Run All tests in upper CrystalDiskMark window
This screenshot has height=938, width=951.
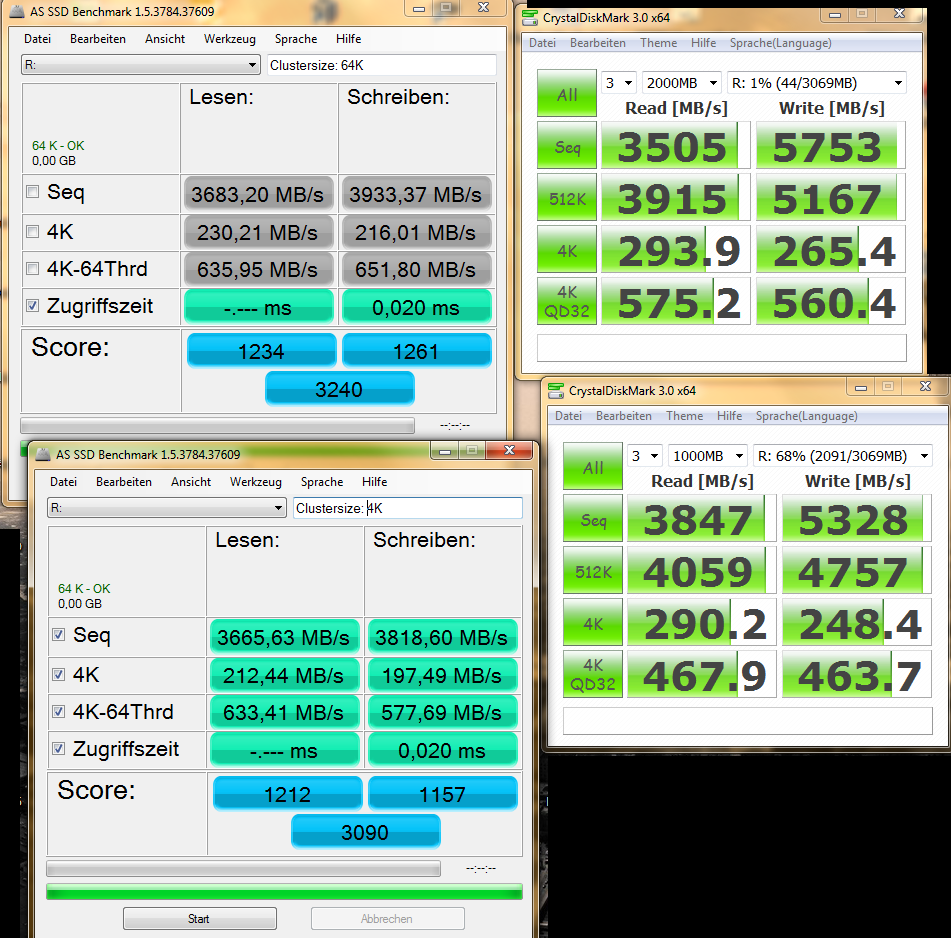coord(567,93)
